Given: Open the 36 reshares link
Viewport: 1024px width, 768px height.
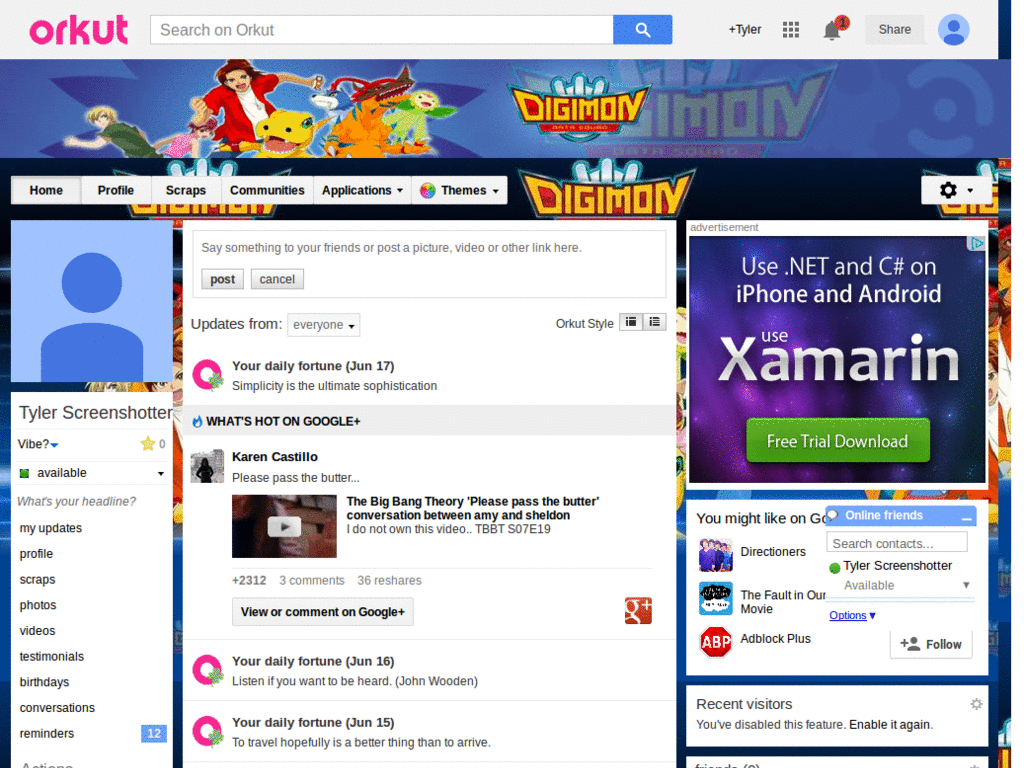Looking at the screenshot, I should 389,580.
